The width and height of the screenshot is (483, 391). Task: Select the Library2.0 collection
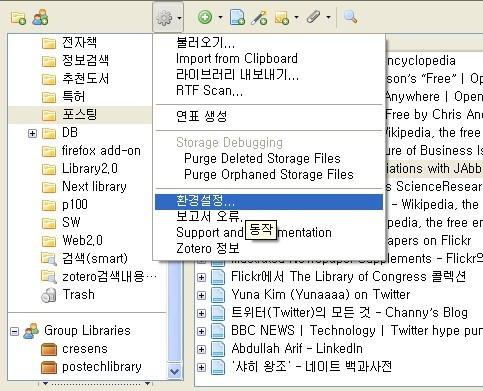(90, 169)
